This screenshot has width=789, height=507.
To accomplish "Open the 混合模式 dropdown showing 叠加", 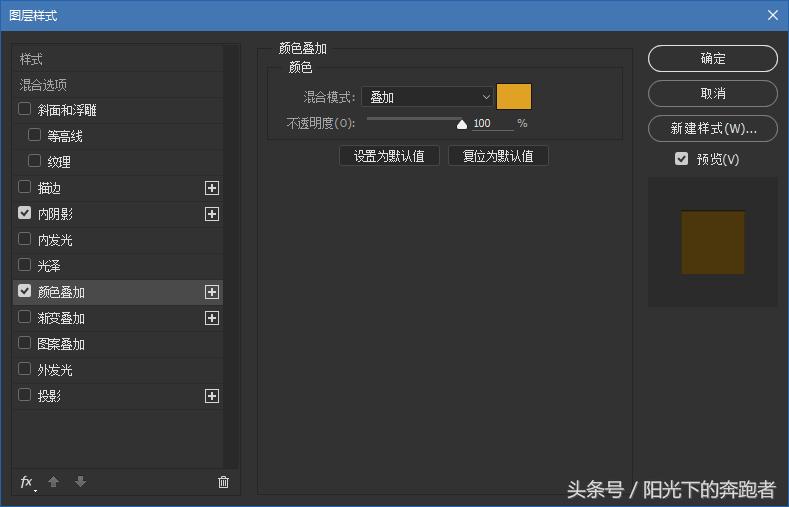I will 427,97.
